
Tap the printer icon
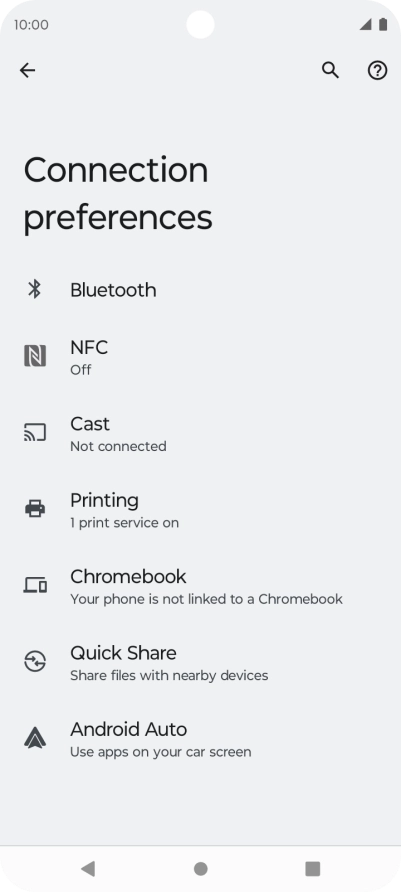(x=35, y=509)
